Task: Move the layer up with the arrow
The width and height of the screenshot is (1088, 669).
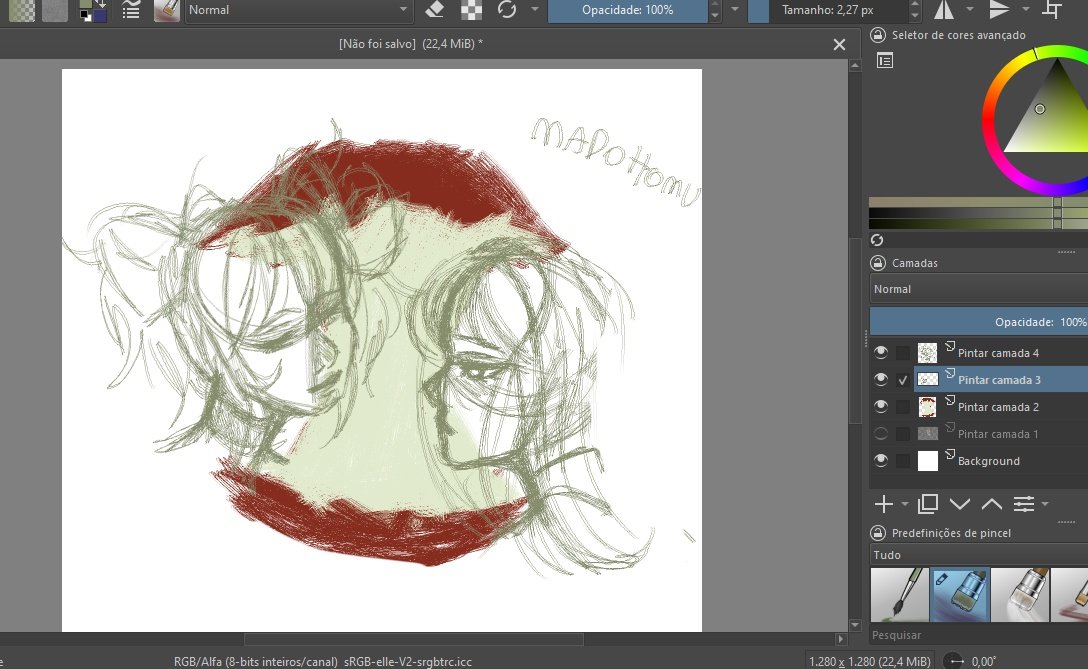Action: point(992,504)
